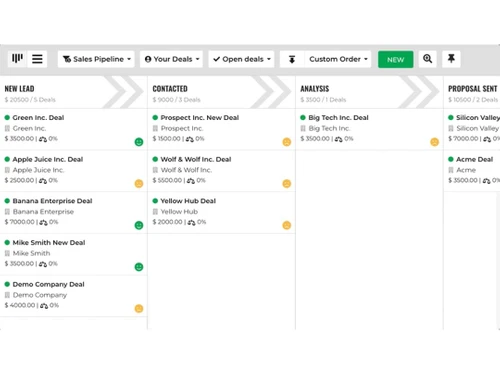This screenshot has height=375, width=500.
Task: Click the green smiley on Mike Smith New Deal
Action: [x=139, y=267]
